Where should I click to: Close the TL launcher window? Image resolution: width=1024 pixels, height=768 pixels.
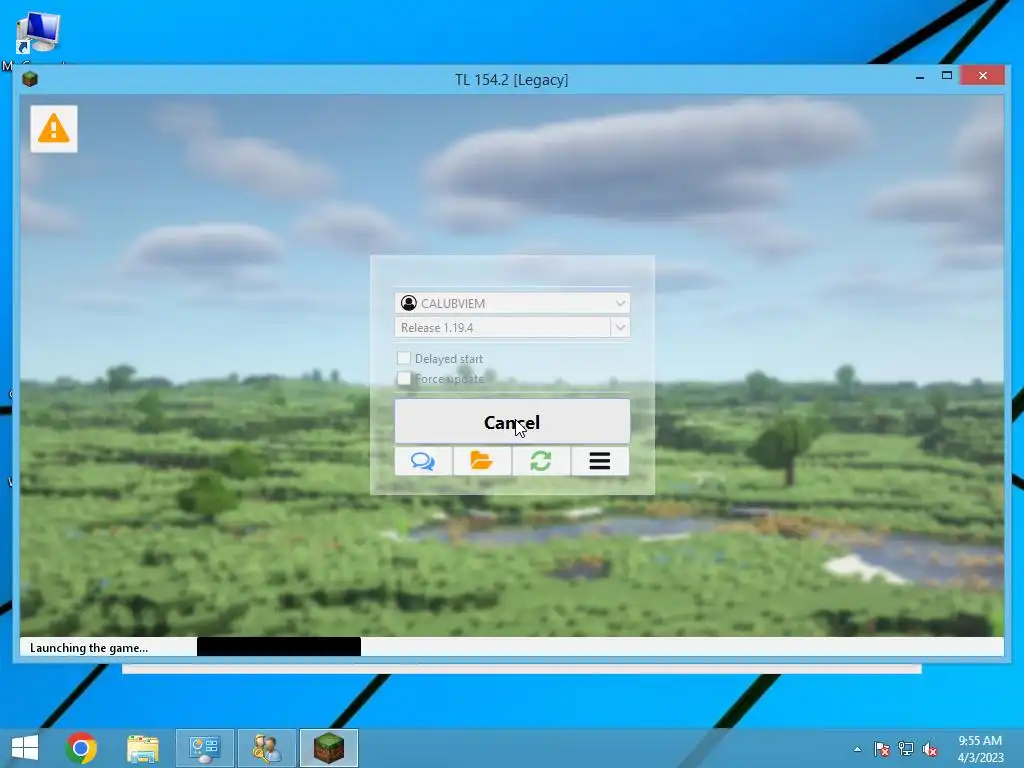coord(983,76)
